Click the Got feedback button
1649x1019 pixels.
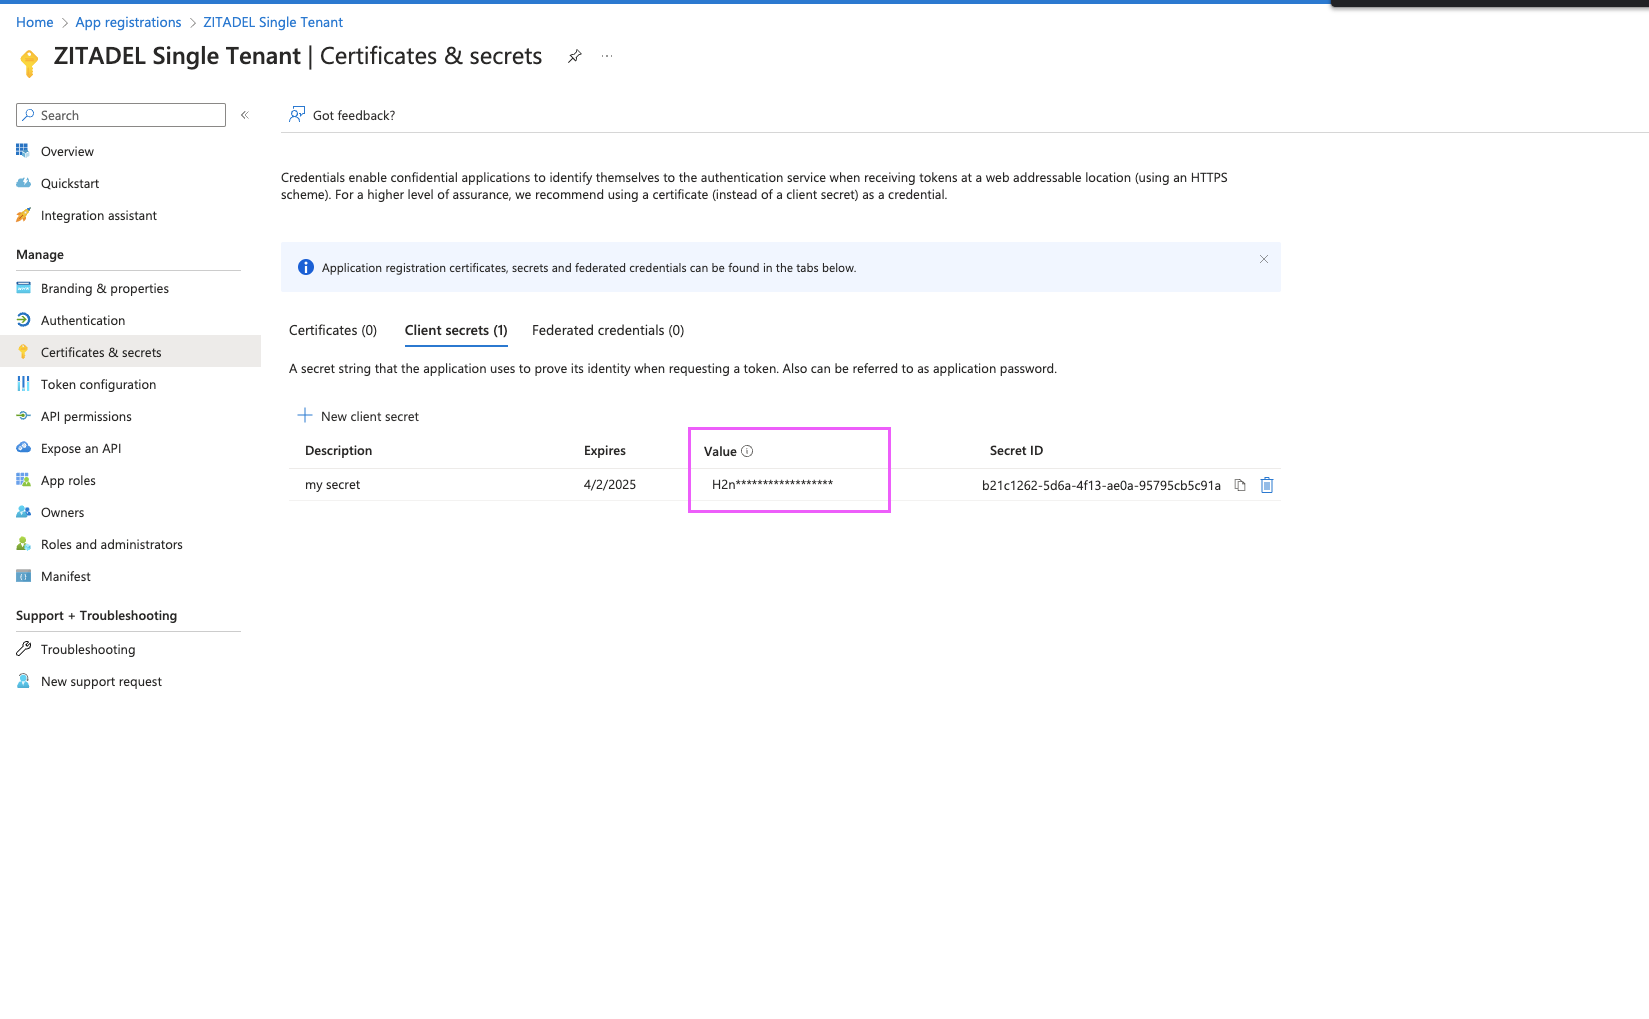point(341,114)
